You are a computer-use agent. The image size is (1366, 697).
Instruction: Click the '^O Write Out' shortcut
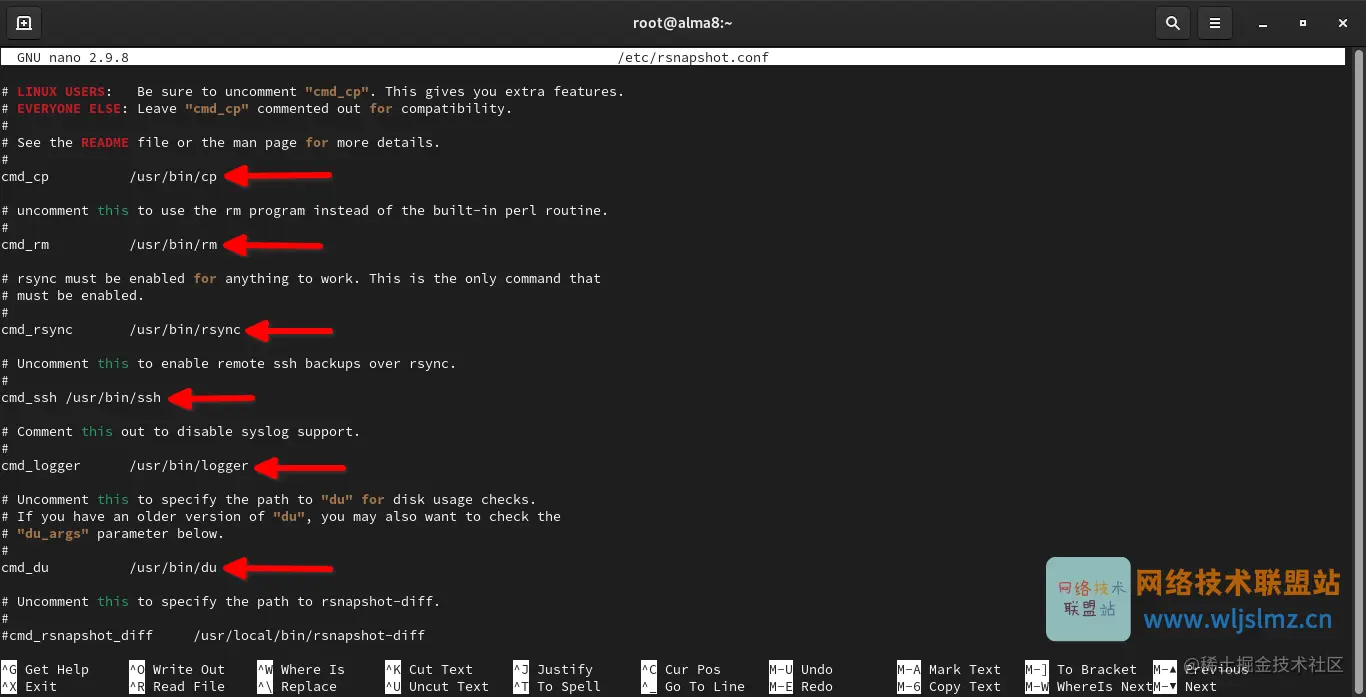click(177, 669)
